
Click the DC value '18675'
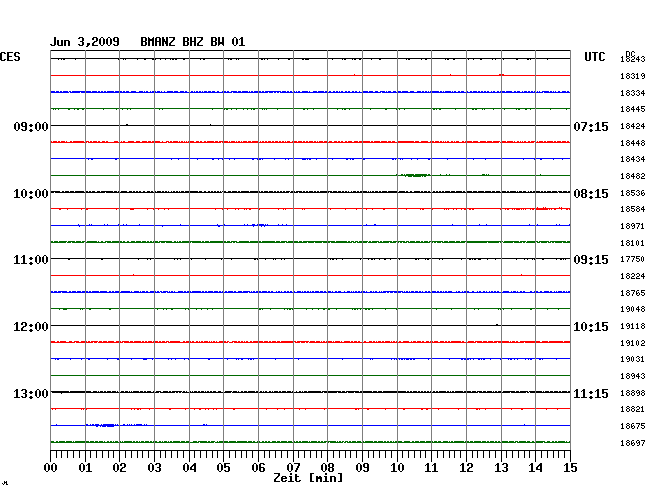pyautogui.click(x=633, y=426)
